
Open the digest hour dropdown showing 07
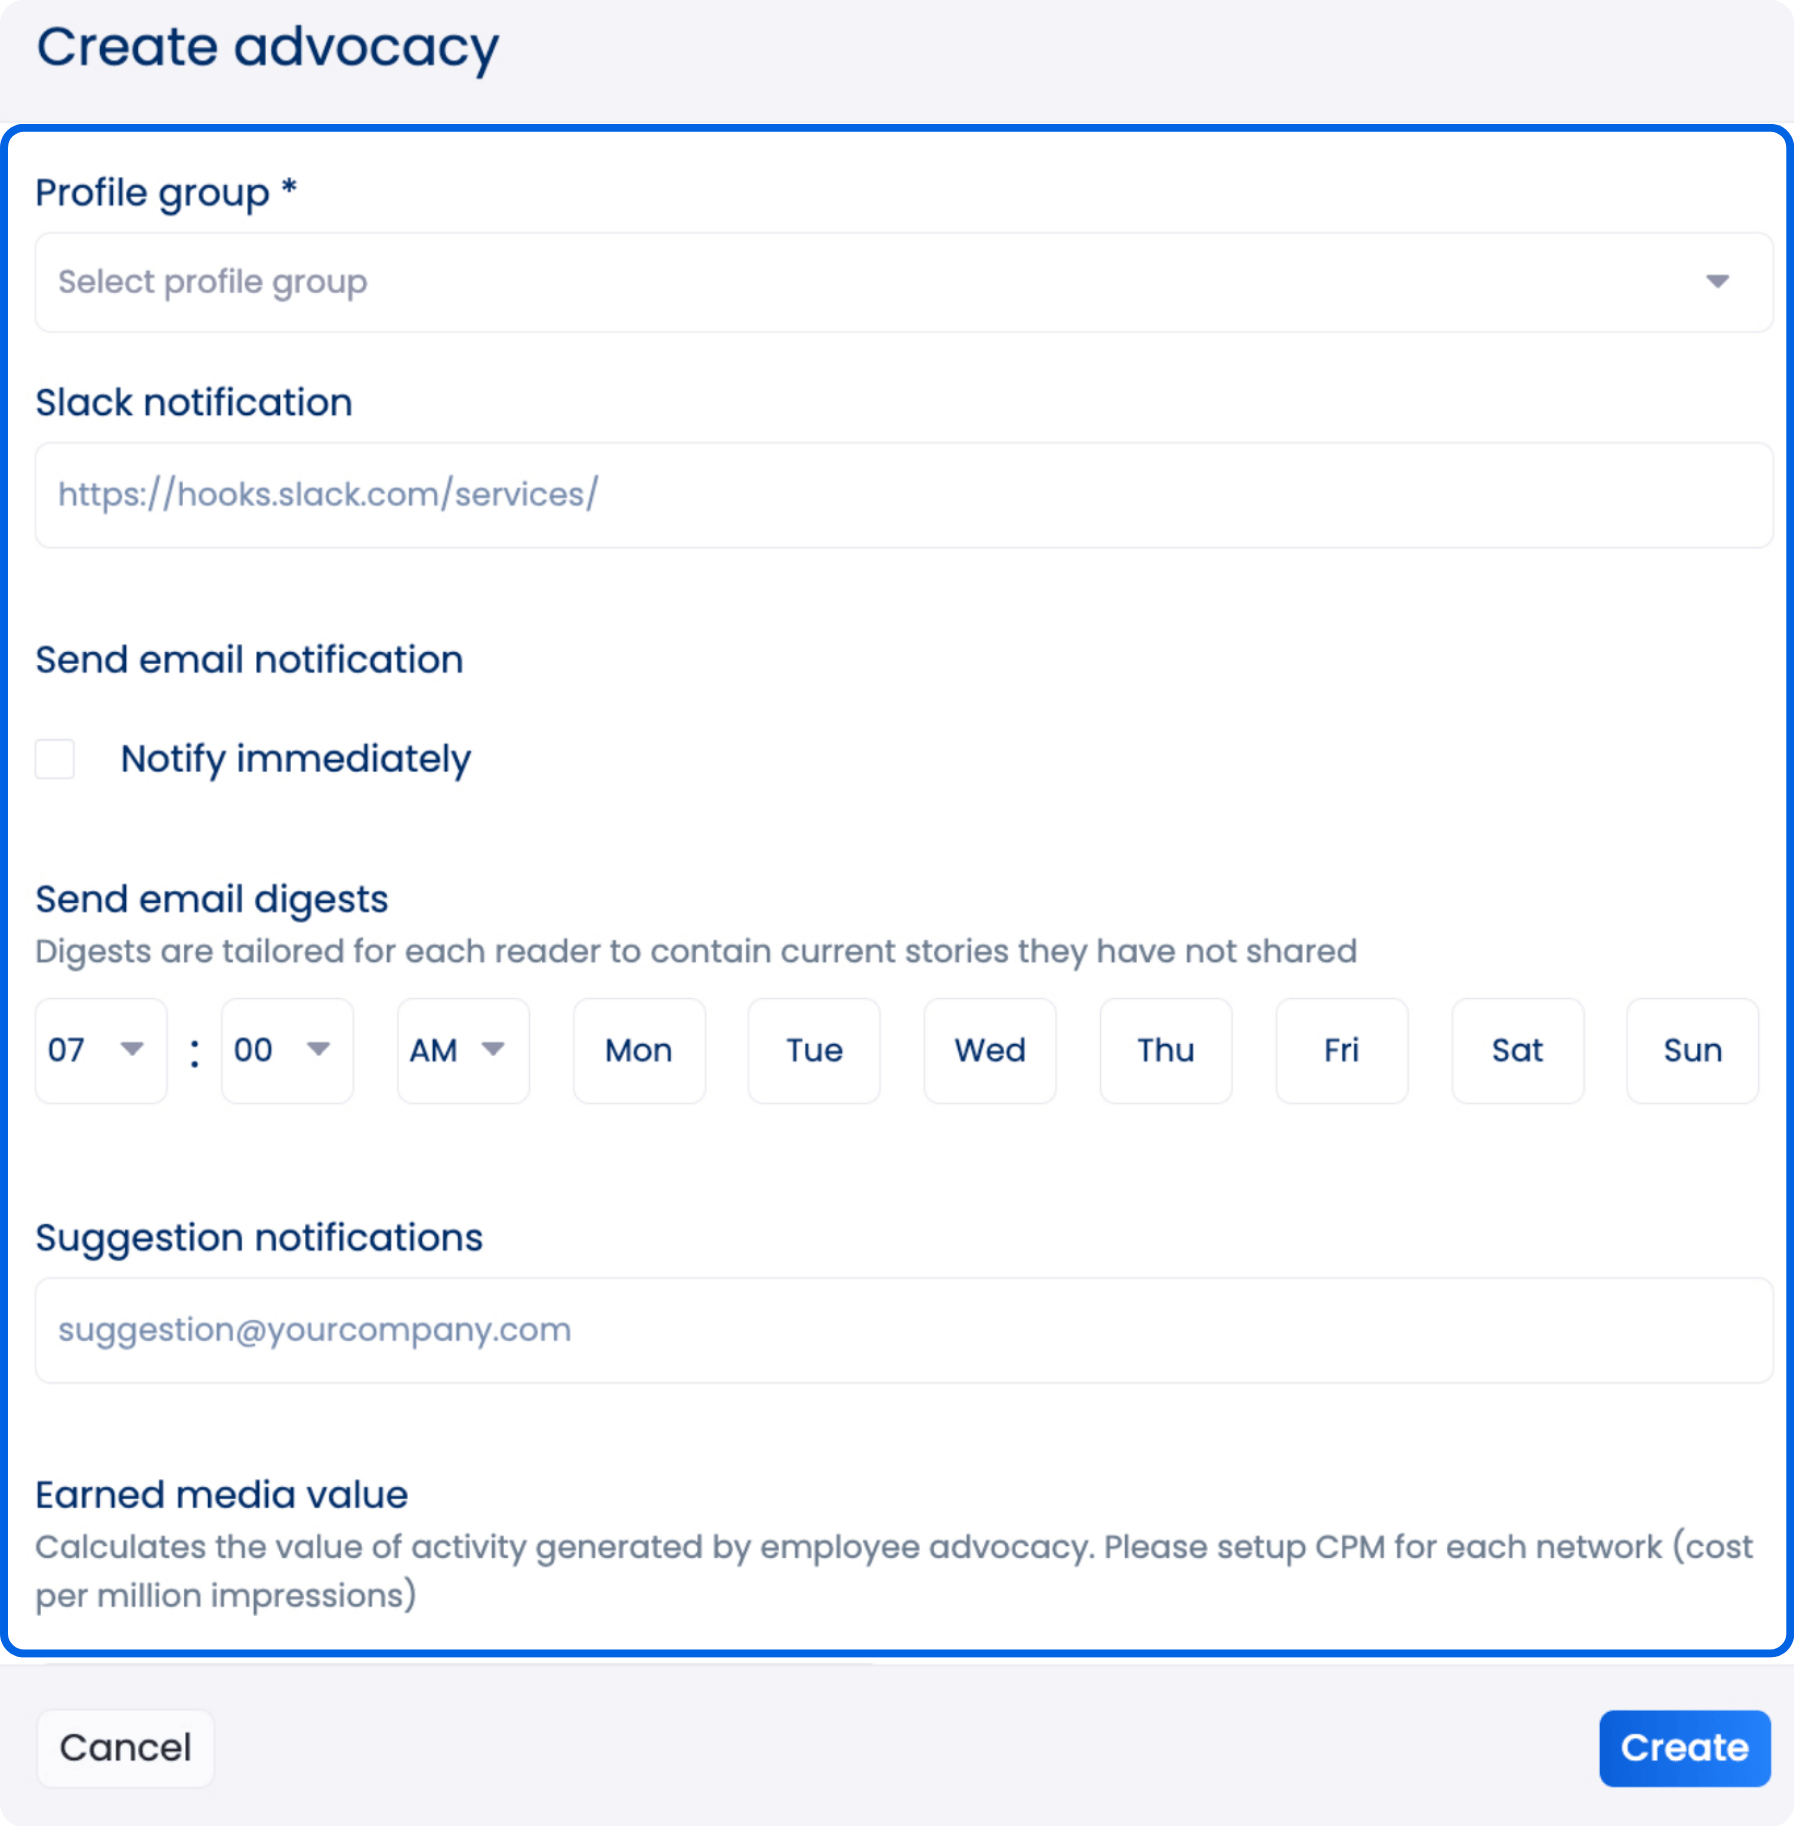coord(100,1051)
